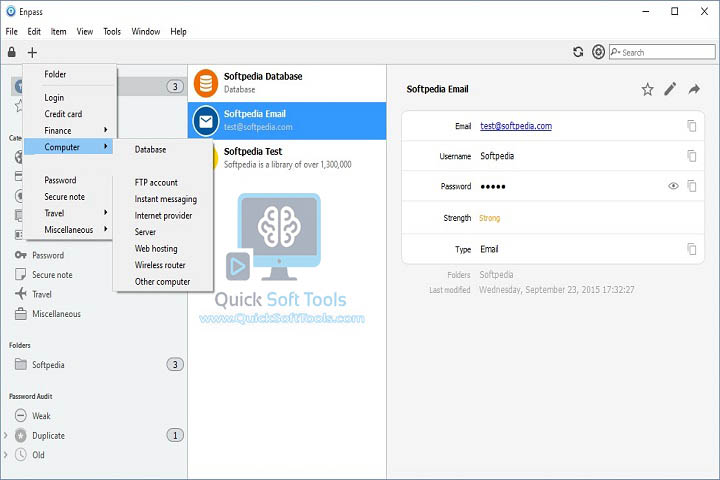Click the Password key icon in sidebar
This screenshot has height=480, width=720.
[x=20, y=255]
